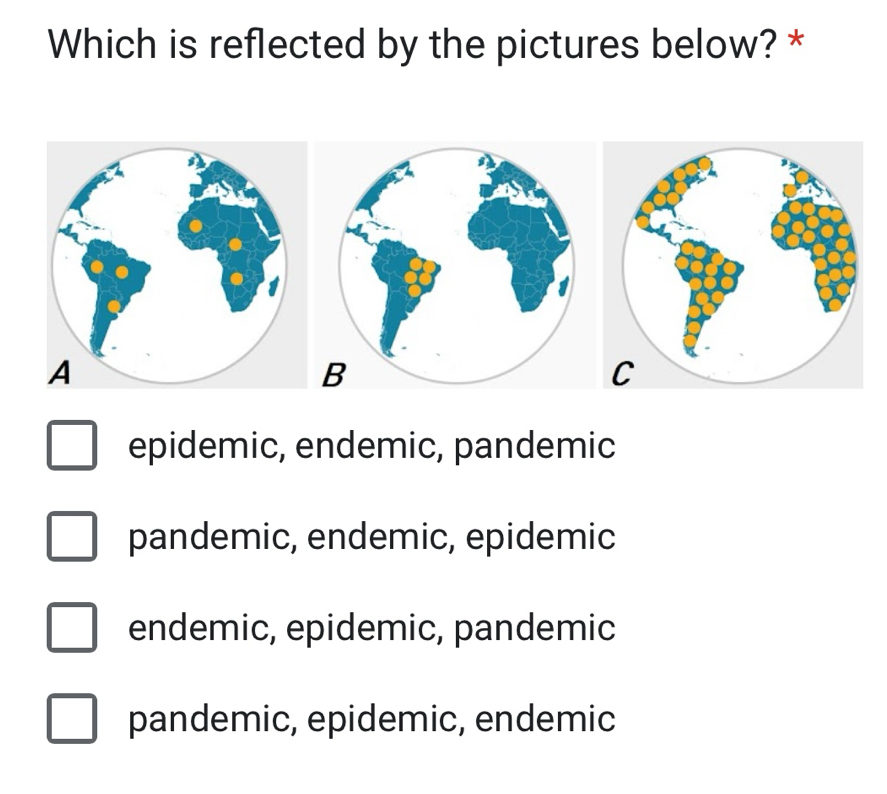Tick the 'endemic, epidemic, pandemic' checkbox
887x794 pixels.
(x=72, y=628)
